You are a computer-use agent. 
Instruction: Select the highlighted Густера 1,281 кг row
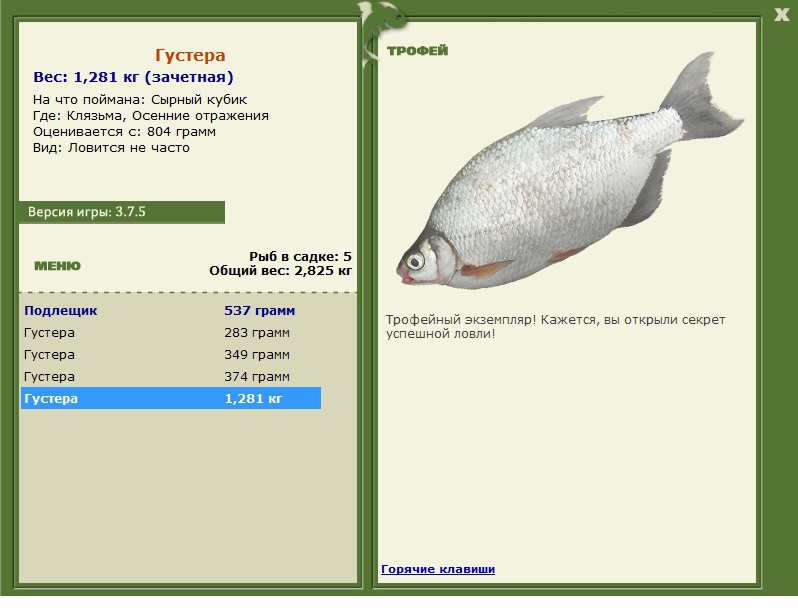[x=171, y=398]
